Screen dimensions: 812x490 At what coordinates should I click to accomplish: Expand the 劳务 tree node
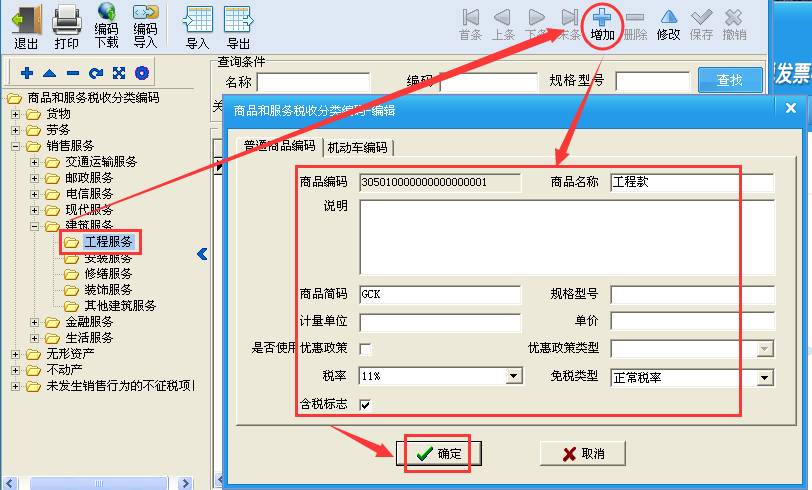pyautogui.click(x=16, y=130)
